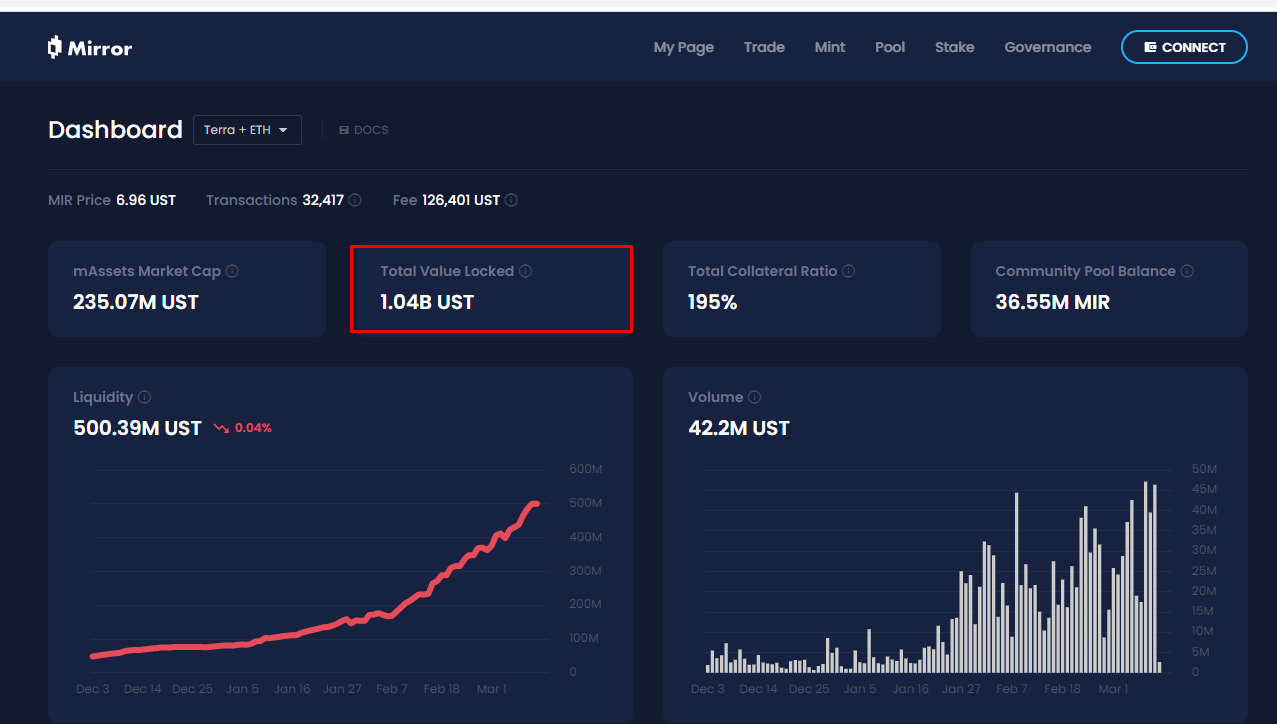Click the wallet icon in CONNECT
The height and width of the screenshot is (724, 1277).
coord(1150,47)
